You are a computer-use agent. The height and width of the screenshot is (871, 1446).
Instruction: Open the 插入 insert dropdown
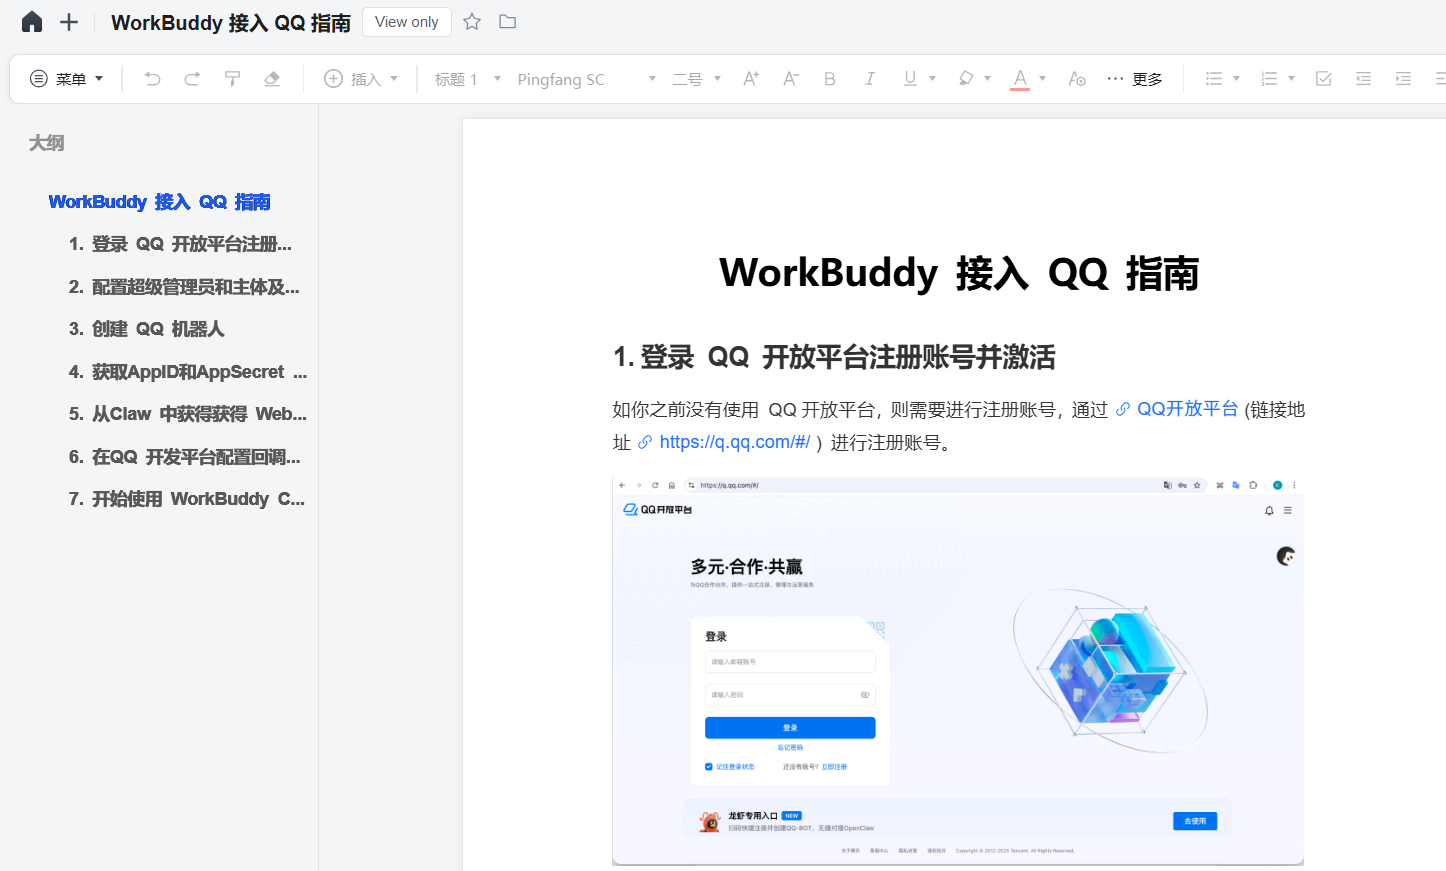tap(362, 79)
